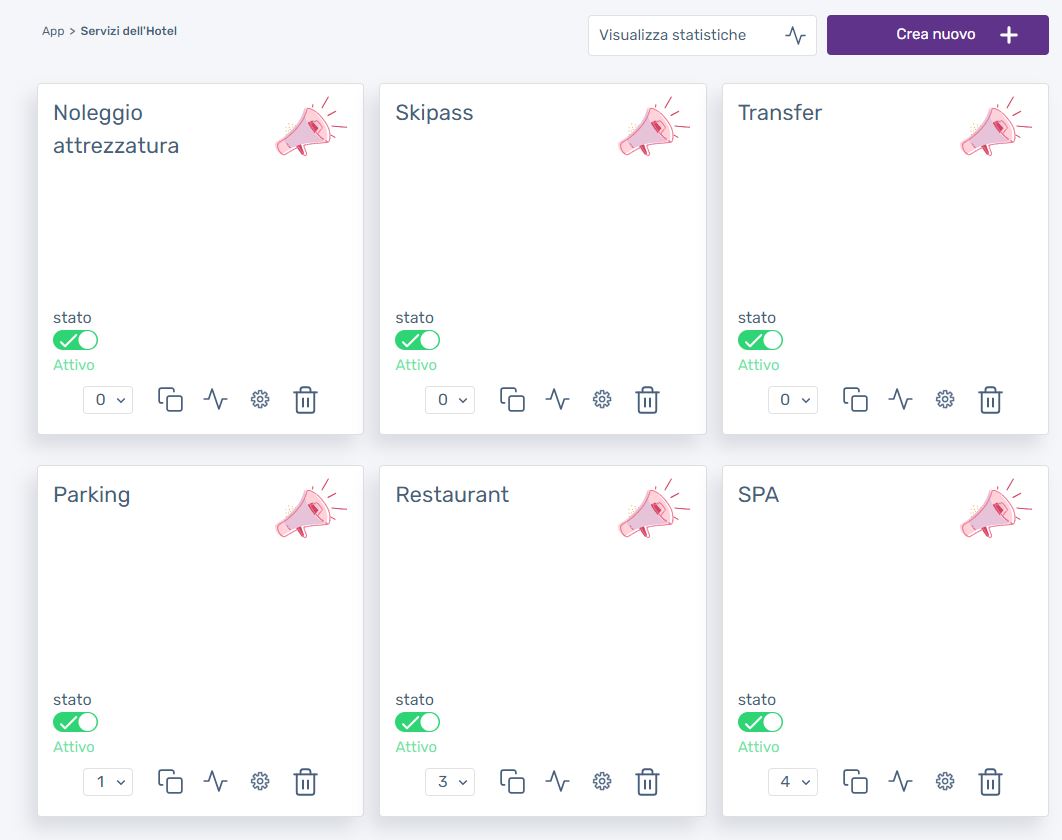Click trash icon on SPA card

point(990,782)
